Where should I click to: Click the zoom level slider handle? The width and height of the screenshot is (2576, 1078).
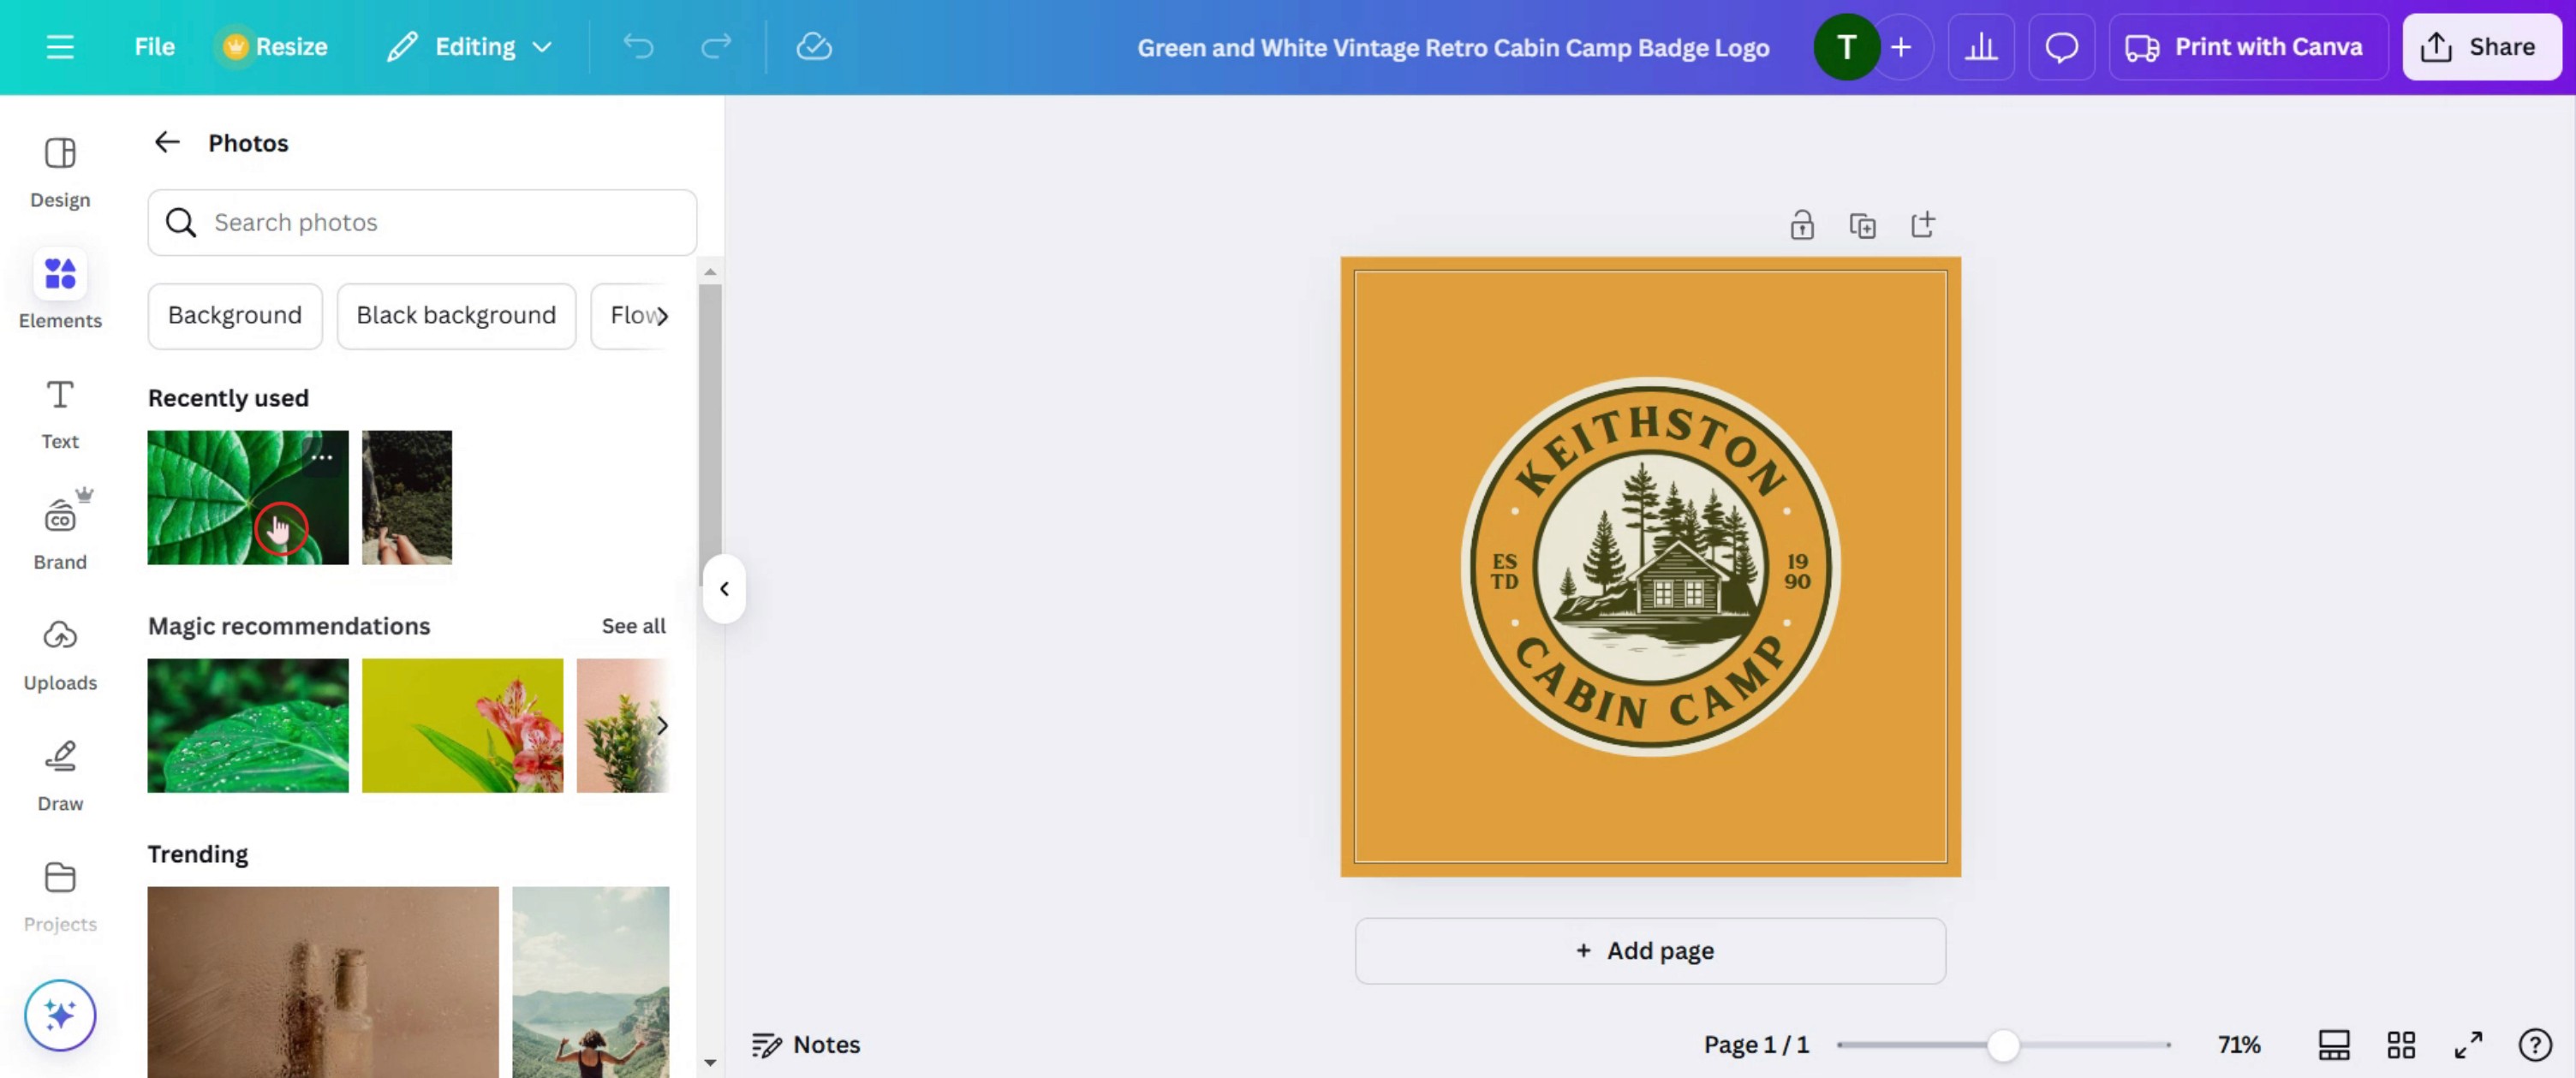click(2003, 1045)
